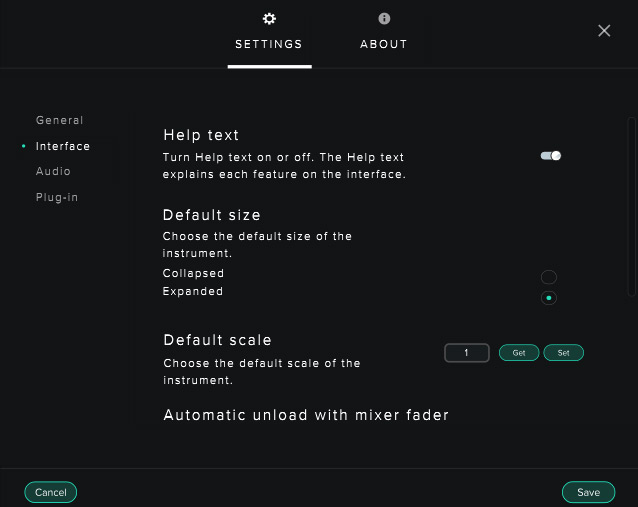Click the About info icon

[x=384, y=19]
